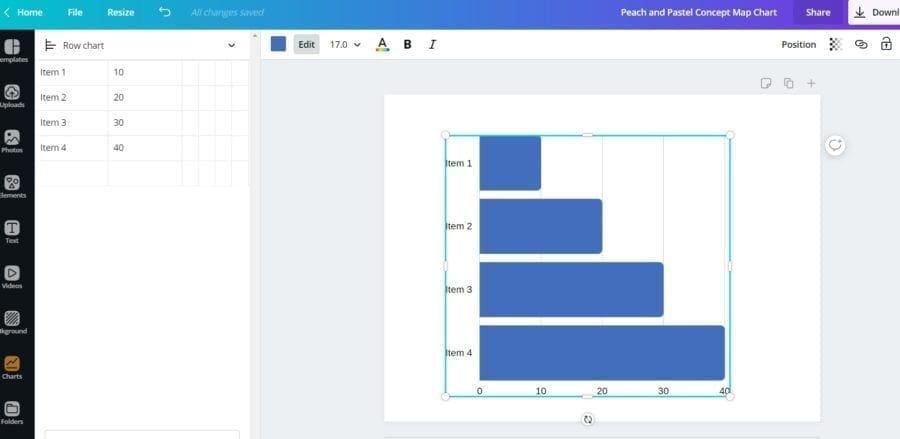
Task: Open the Position options
Action: pyautogui.click(x=798, y=44)
